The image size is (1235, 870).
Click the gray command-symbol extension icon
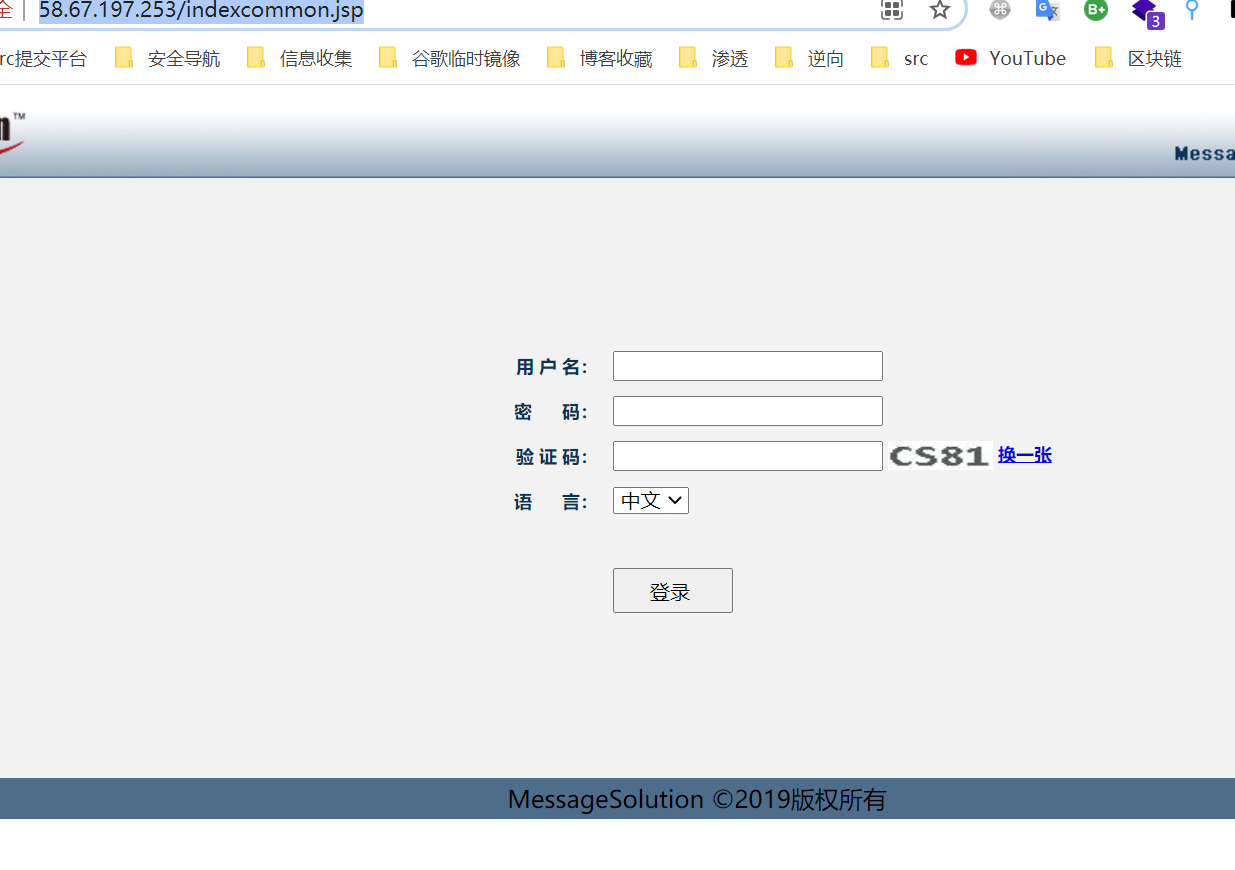[999, 10]
